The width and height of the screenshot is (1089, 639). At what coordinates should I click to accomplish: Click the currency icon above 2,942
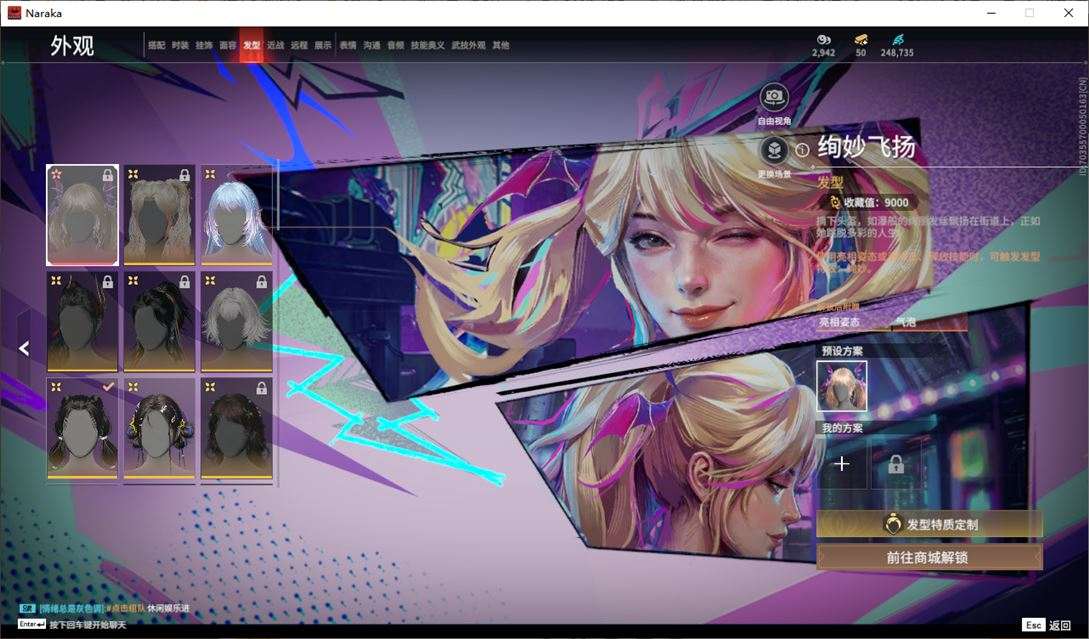824,40
